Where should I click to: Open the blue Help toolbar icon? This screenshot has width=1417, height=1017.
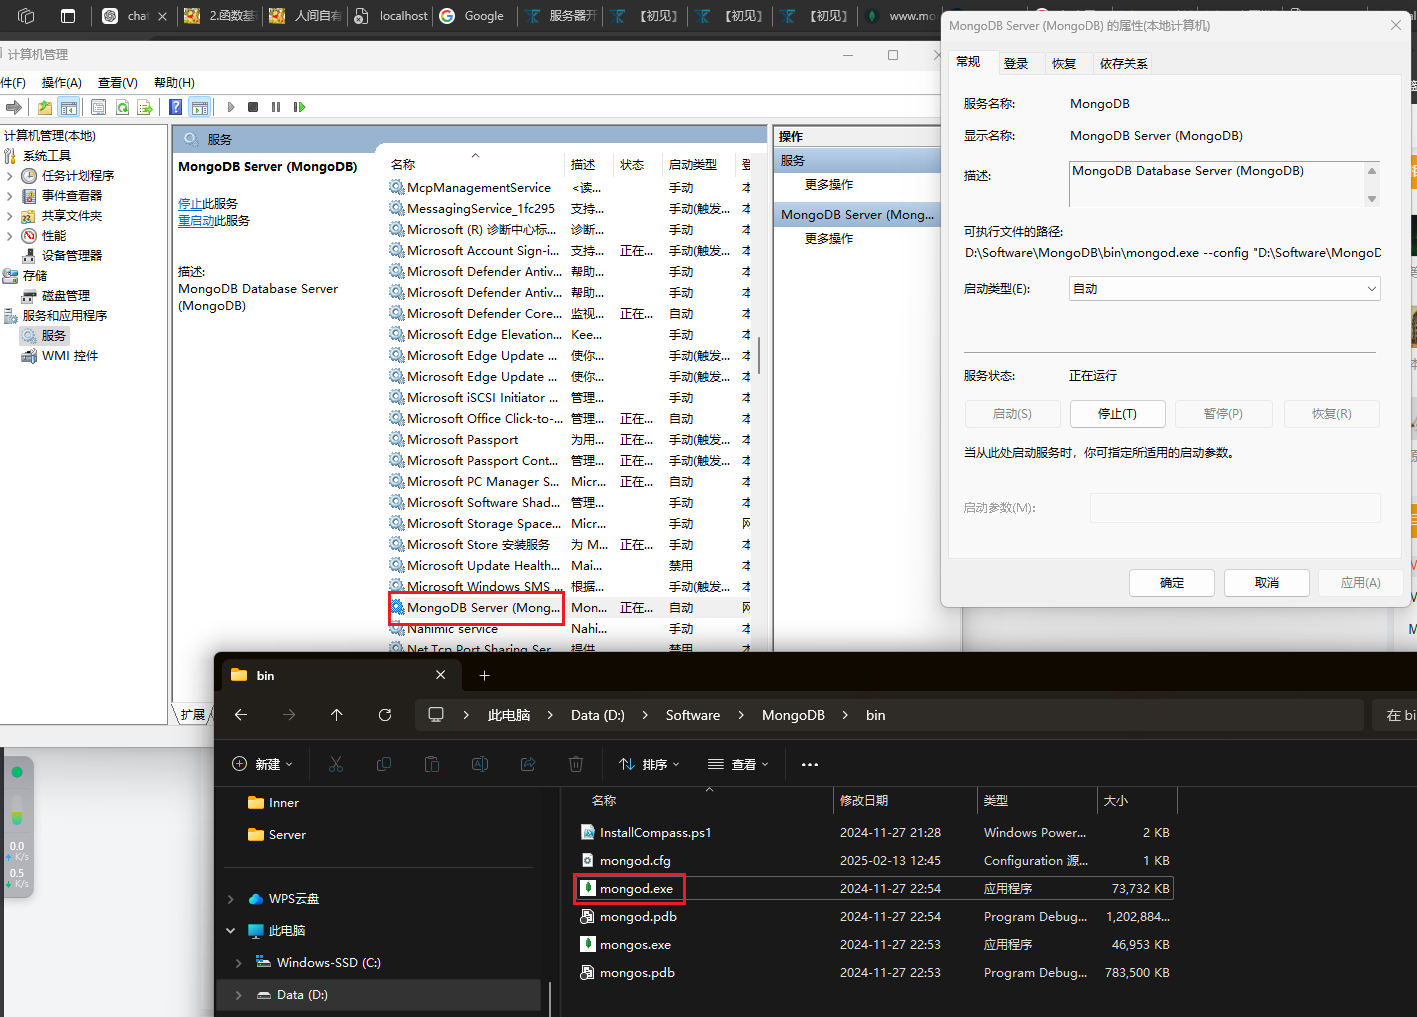[x=176, y=107]
